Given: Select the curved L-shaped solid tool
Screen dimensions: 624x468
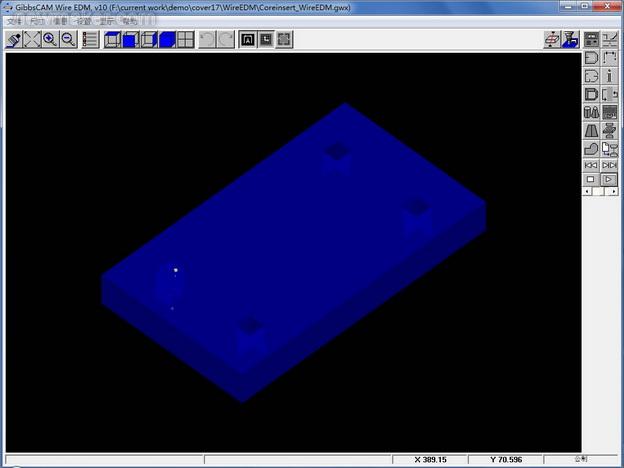Looking at the screenshot, I should [x=591, y=149].
